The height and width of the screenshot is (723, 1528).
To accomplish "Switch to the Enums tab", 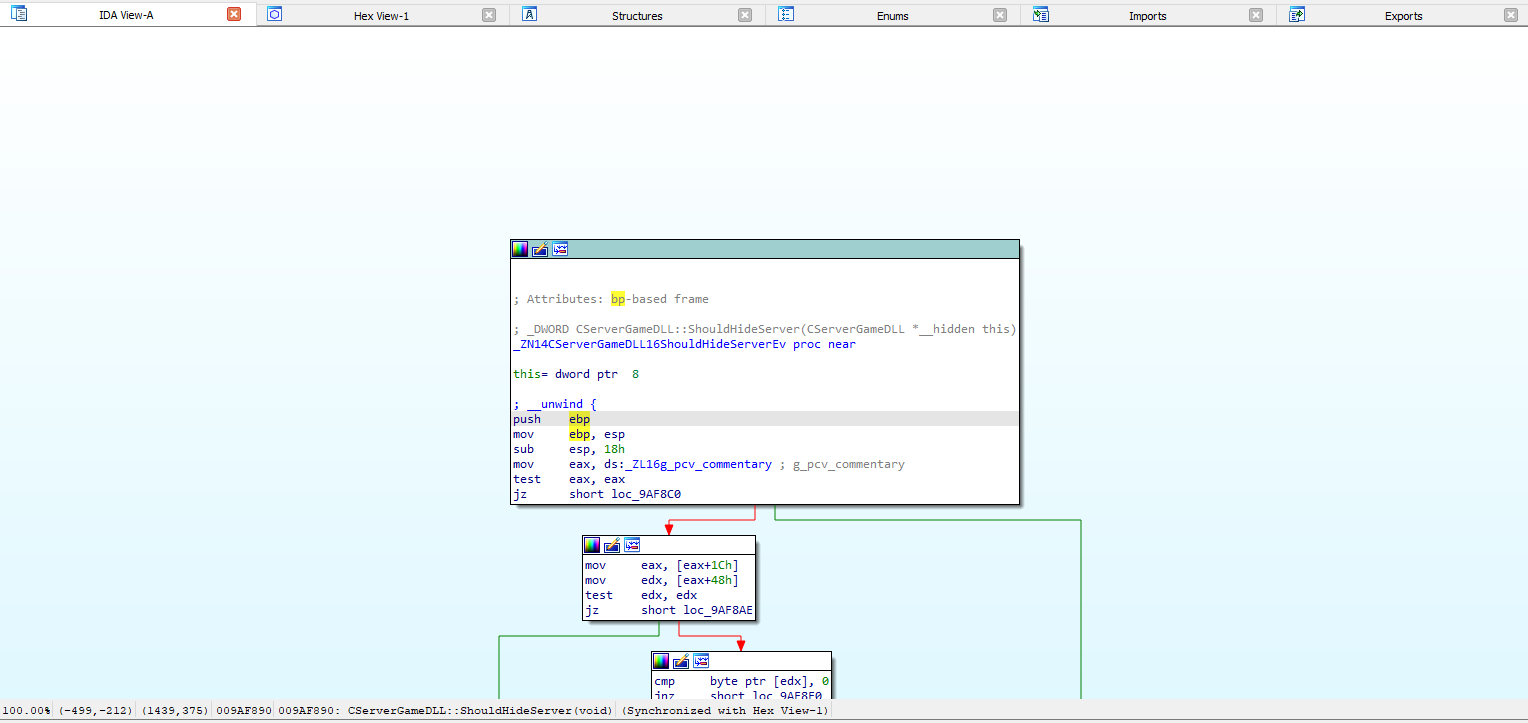I will coord(893,15).
